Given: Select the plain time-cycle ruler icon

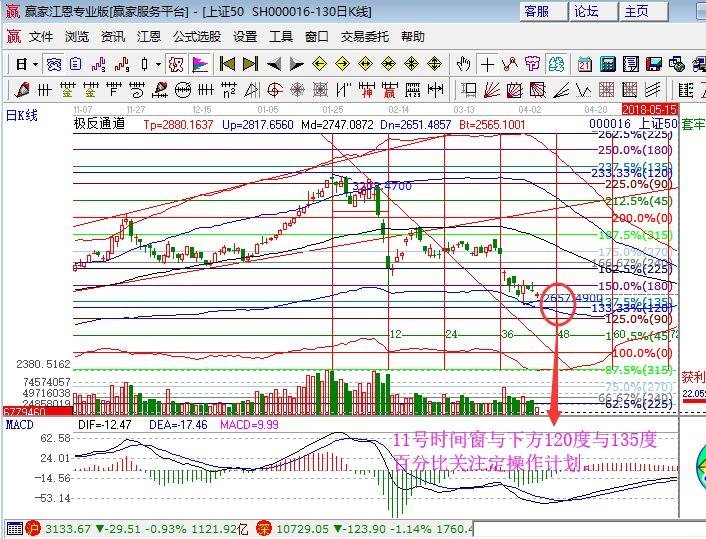Looking at the screenshot, I should pyautogui.click(x=45, y=91).
